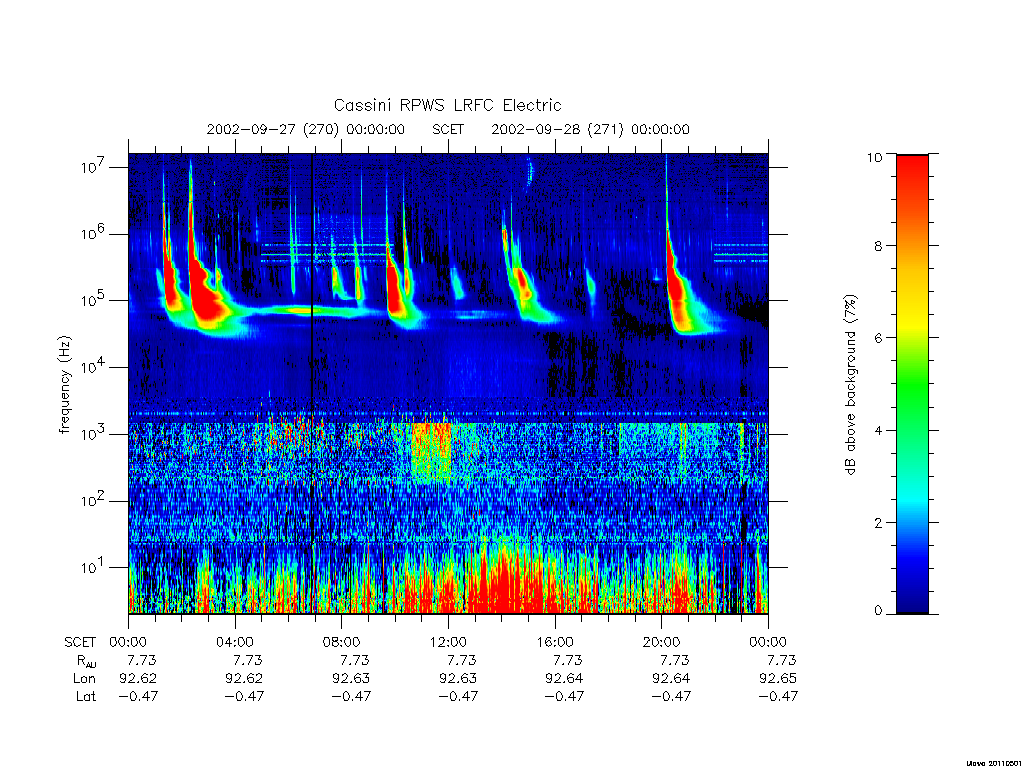Click colorbar tick label 4
1024x768 pixels.
coord(878,430)
